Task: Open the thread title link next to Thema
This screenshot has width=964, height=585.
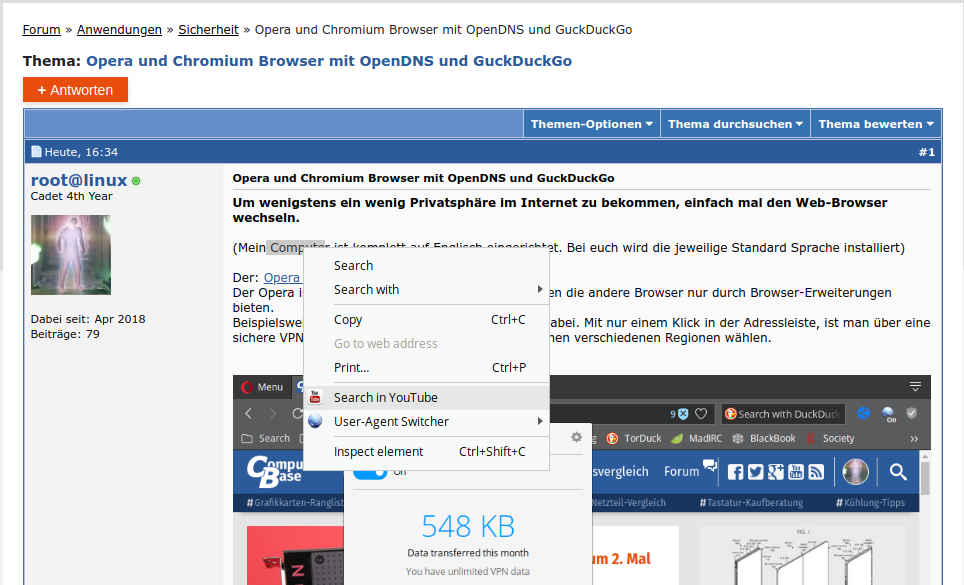Action: 329,61
